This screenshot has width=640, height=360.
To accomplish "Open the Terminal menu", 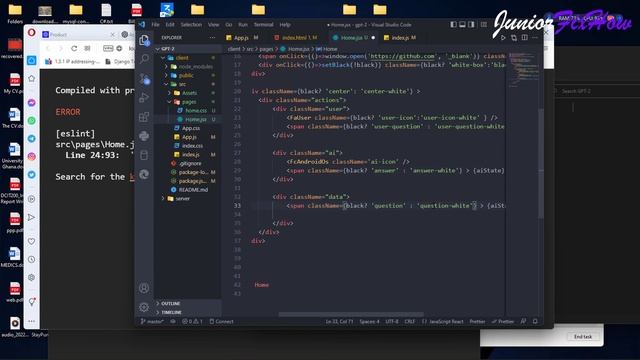I will [x=263, y=24].
